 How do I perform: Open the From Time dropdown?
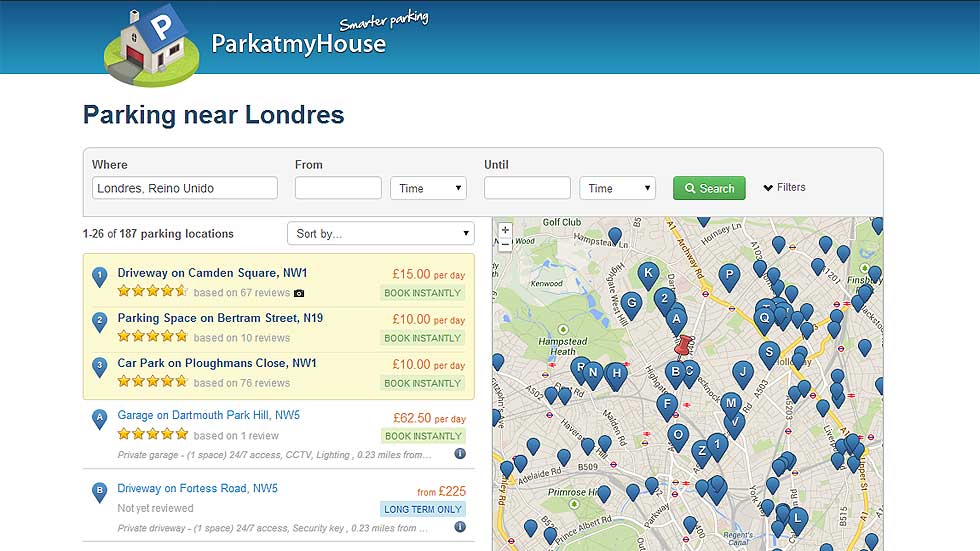428,188
